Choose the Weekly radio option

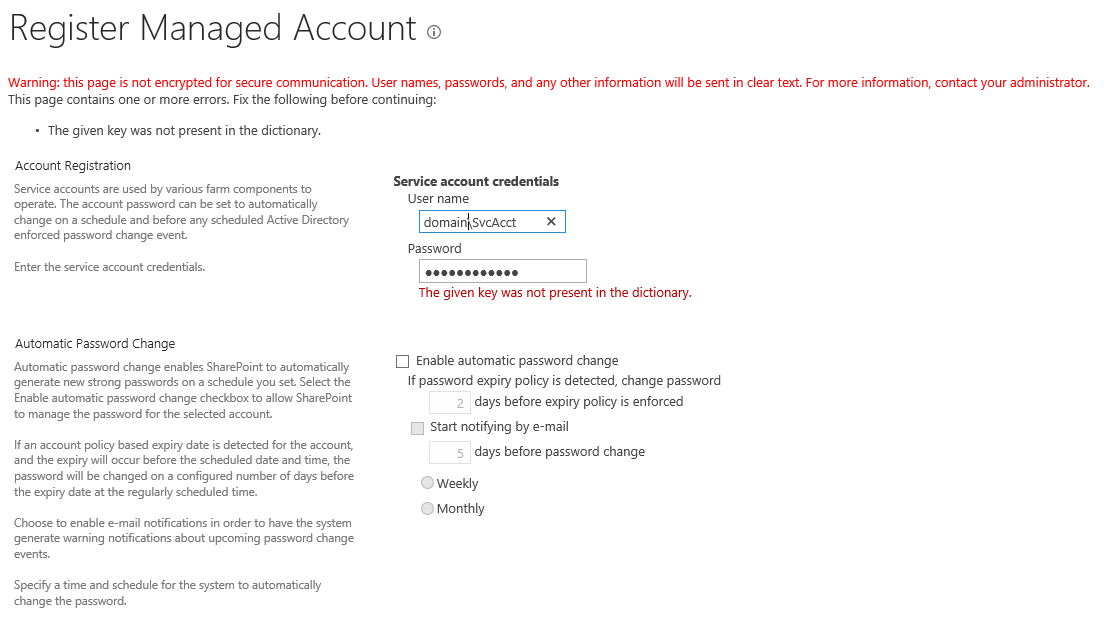pos(427,483)
